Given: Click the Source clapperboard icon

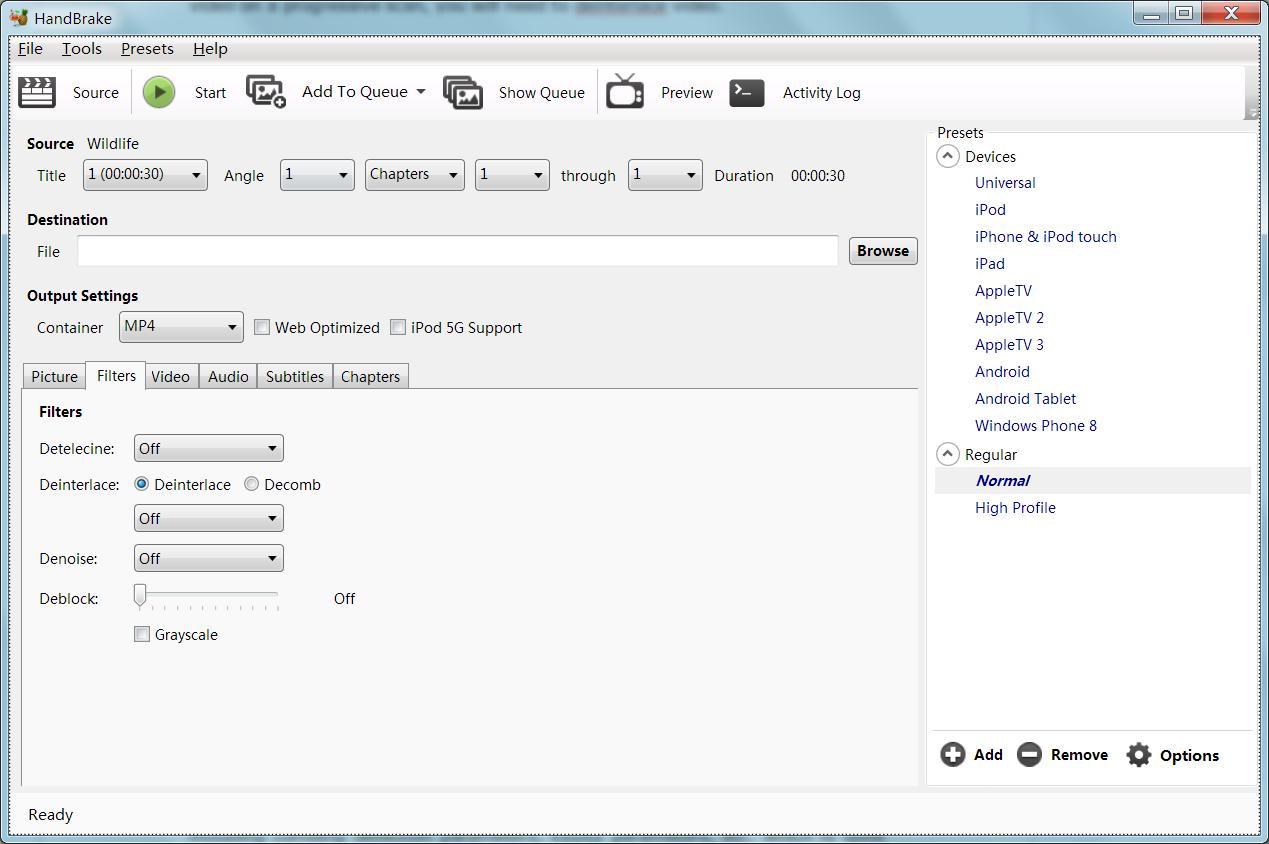Looking at the screenshot, I should (x=37, y=92).
